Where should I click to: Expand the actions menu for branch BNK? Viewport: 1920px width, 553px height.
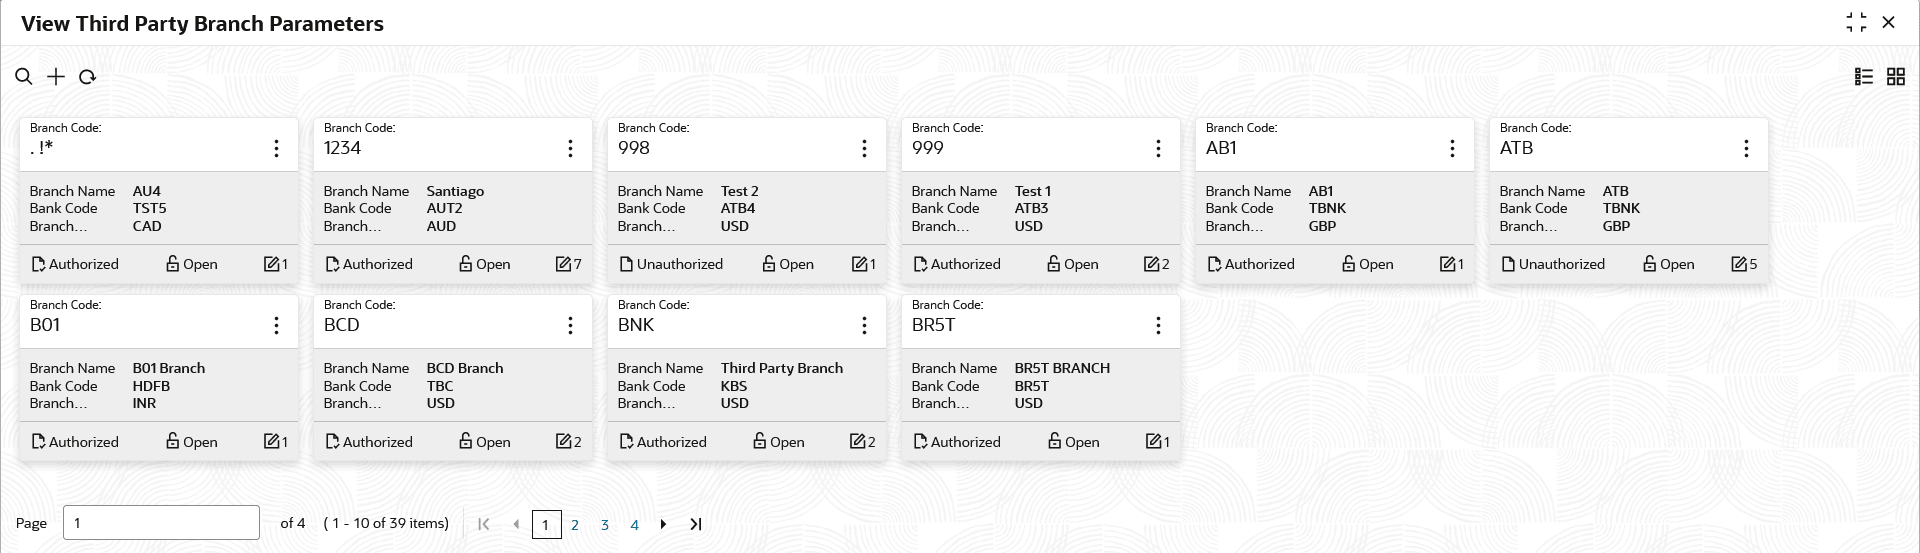[x=864, y=326]
